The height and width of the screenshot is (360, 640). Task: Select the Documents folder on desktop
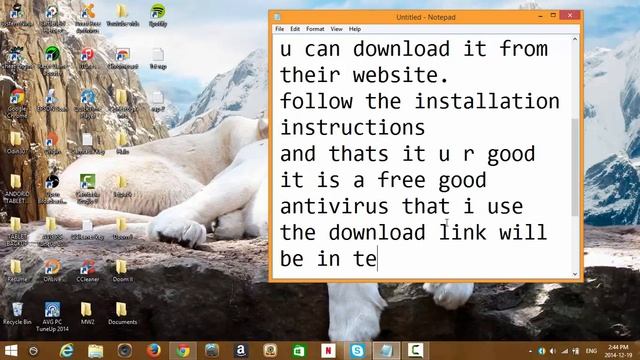pos(122,314)
